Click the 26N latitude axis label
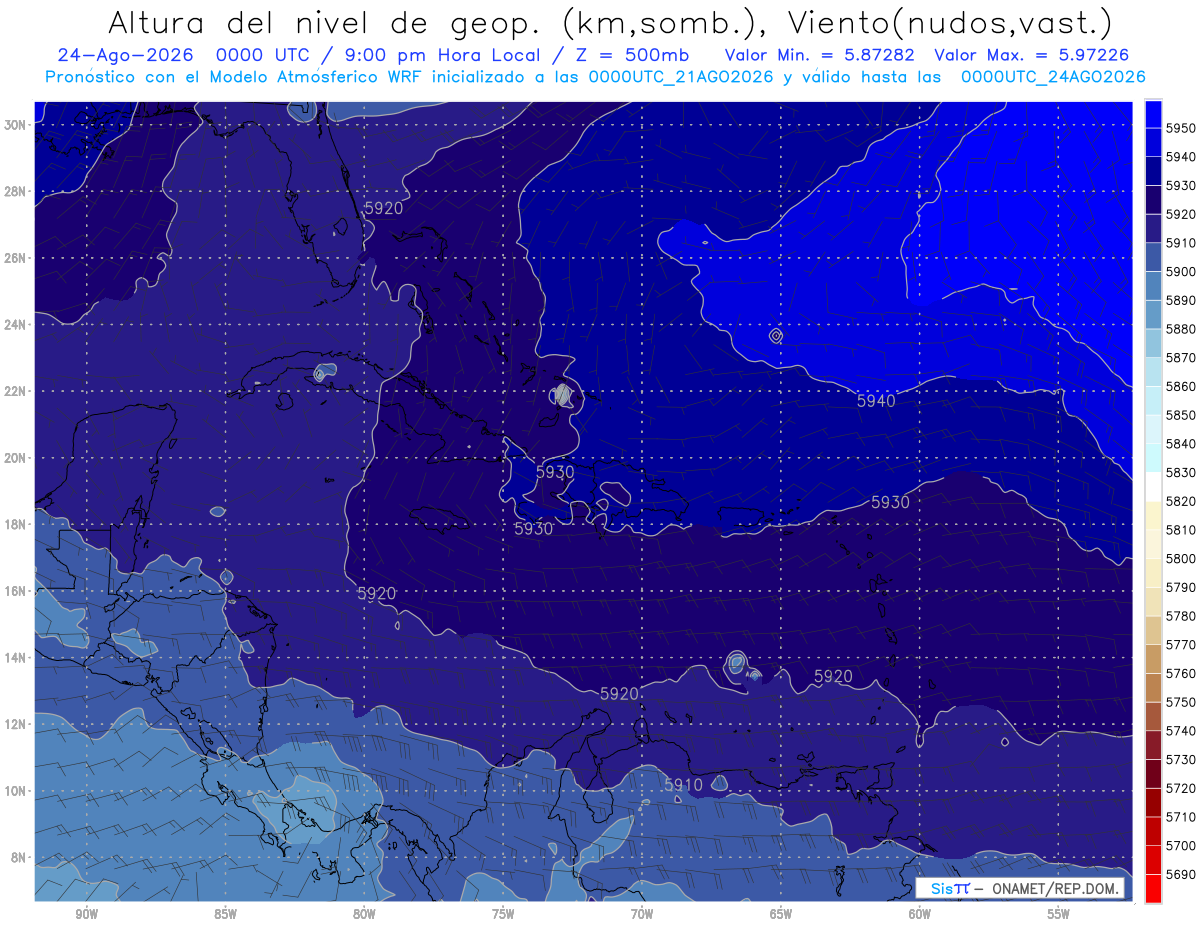Viewport: 1200px width, 927px height. tap(15, 258)
